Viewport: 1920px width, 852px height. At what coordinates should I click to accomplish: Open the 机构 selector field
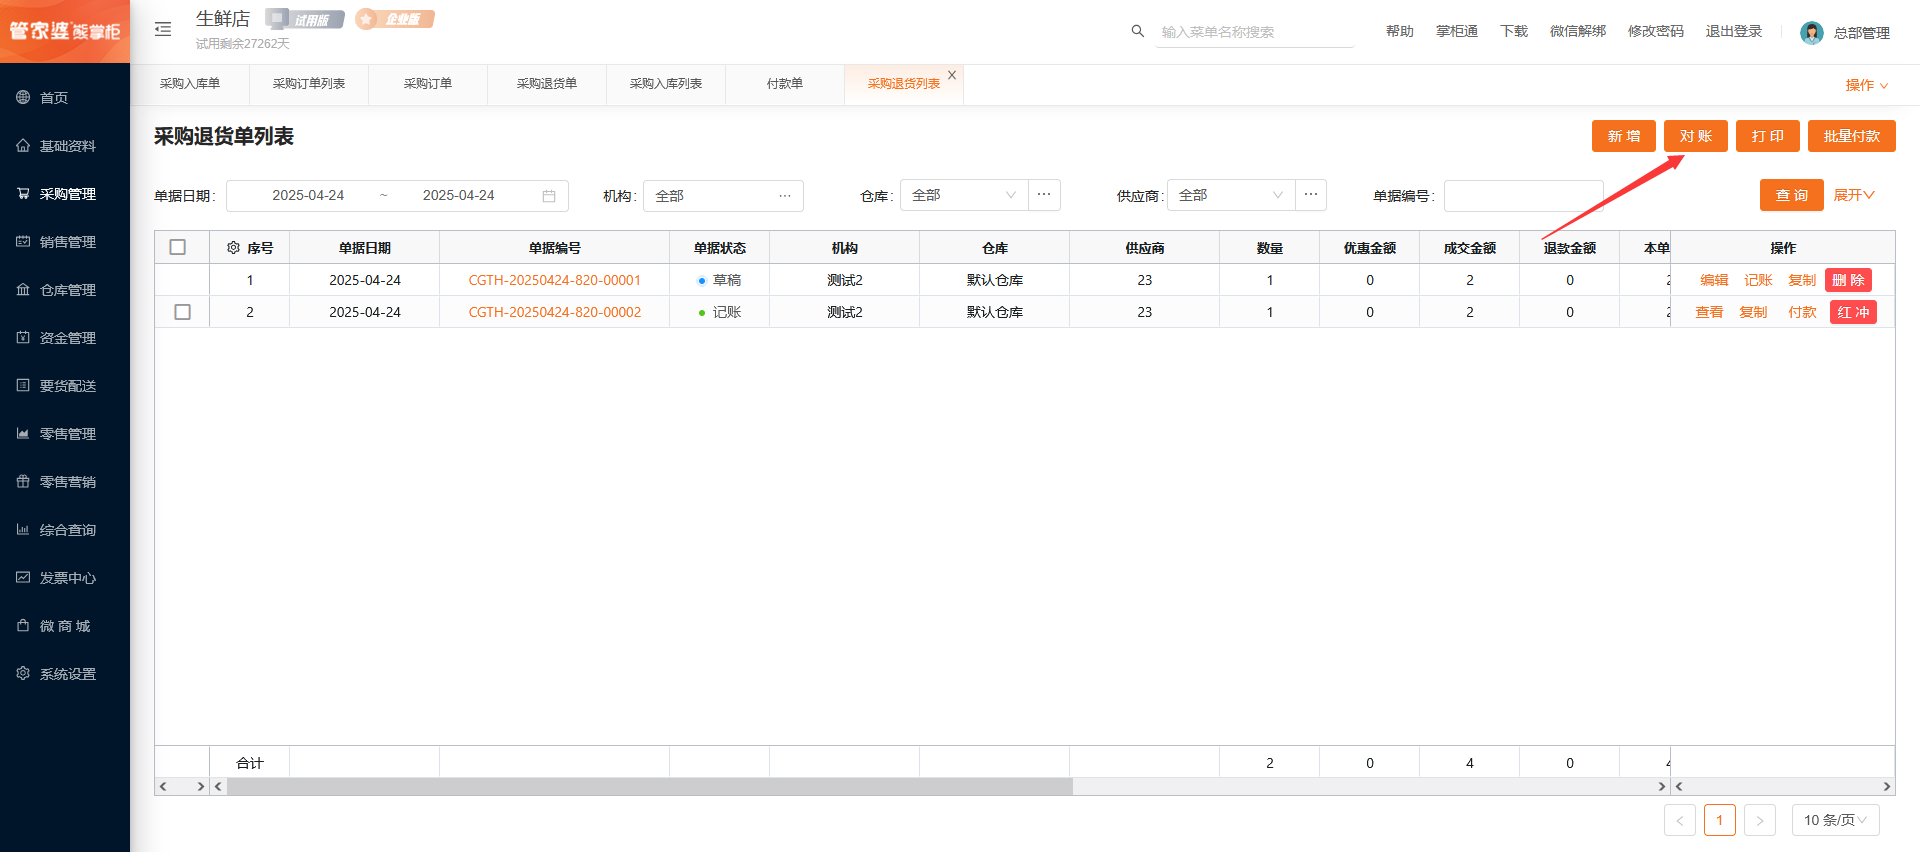(723, 196)
